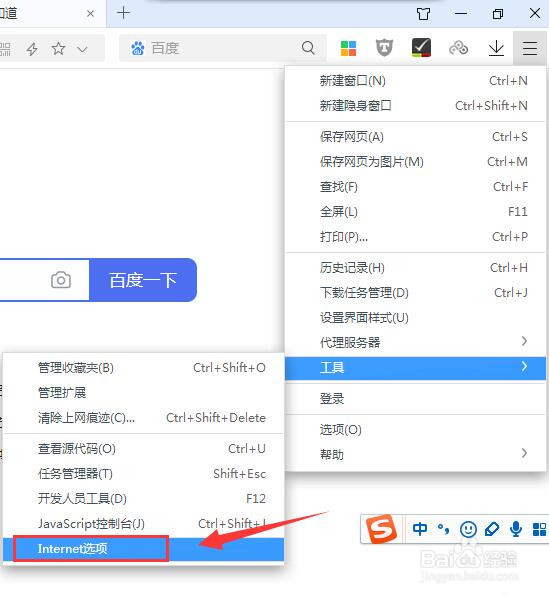
Task: Open the downloads arrow icon
Action: 496,49
